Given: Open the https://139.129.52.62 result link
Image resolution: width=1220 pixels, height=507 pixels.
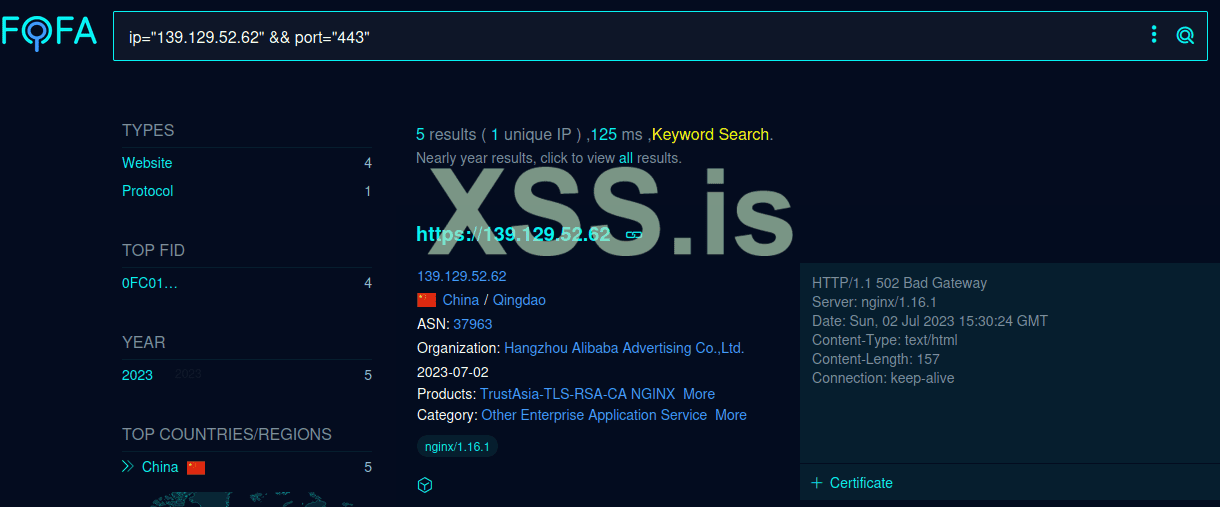Looking at the screenshot, I should (x=513, y=234).
